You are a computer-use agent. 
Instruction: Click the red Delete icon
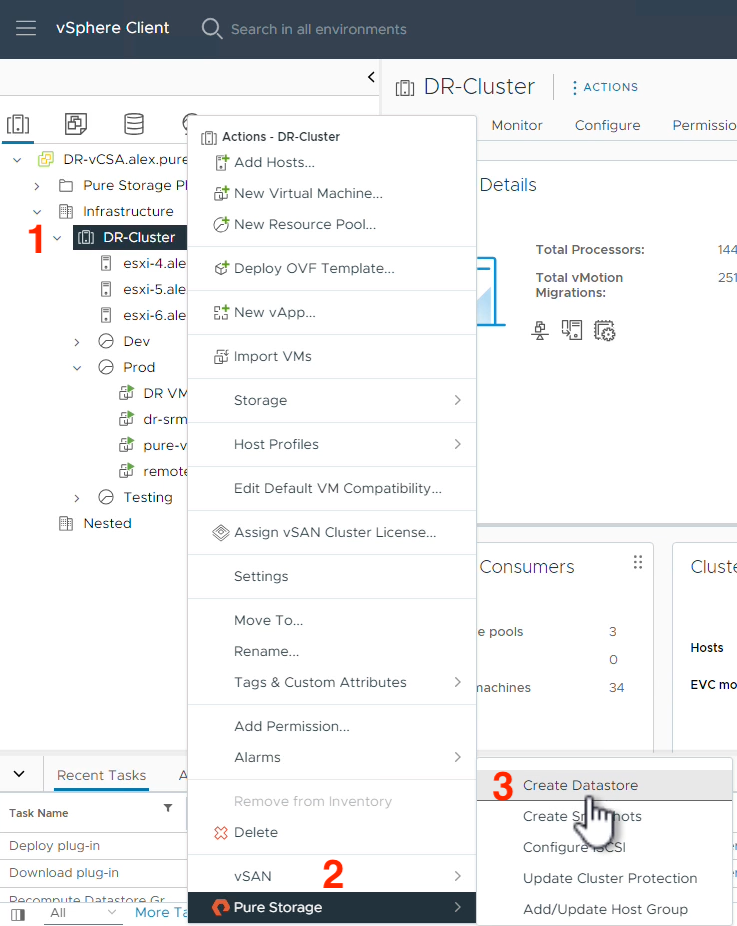(221, 833)
